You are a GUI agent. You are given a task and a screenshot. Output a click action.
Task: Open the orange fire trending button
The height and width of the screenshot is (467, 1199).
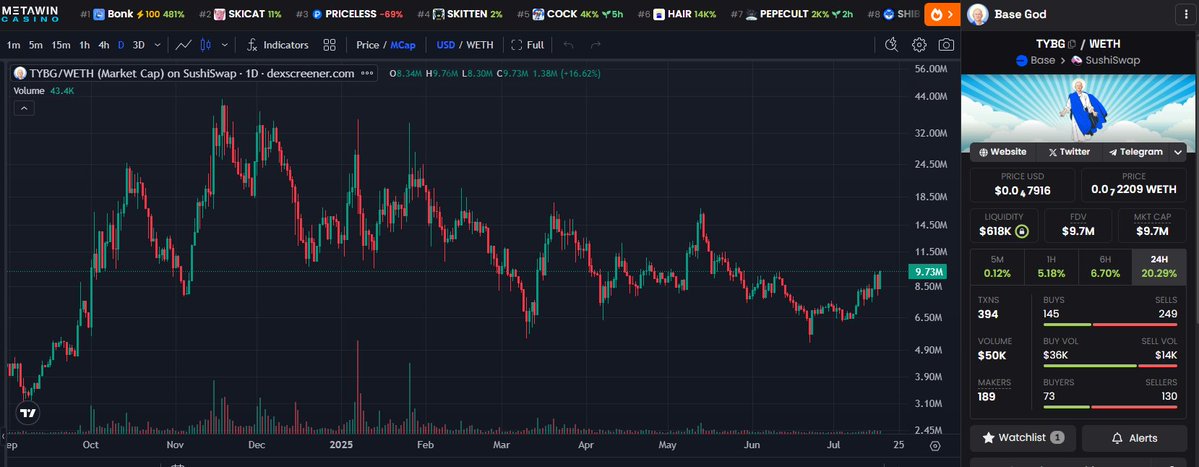(942, 14)
